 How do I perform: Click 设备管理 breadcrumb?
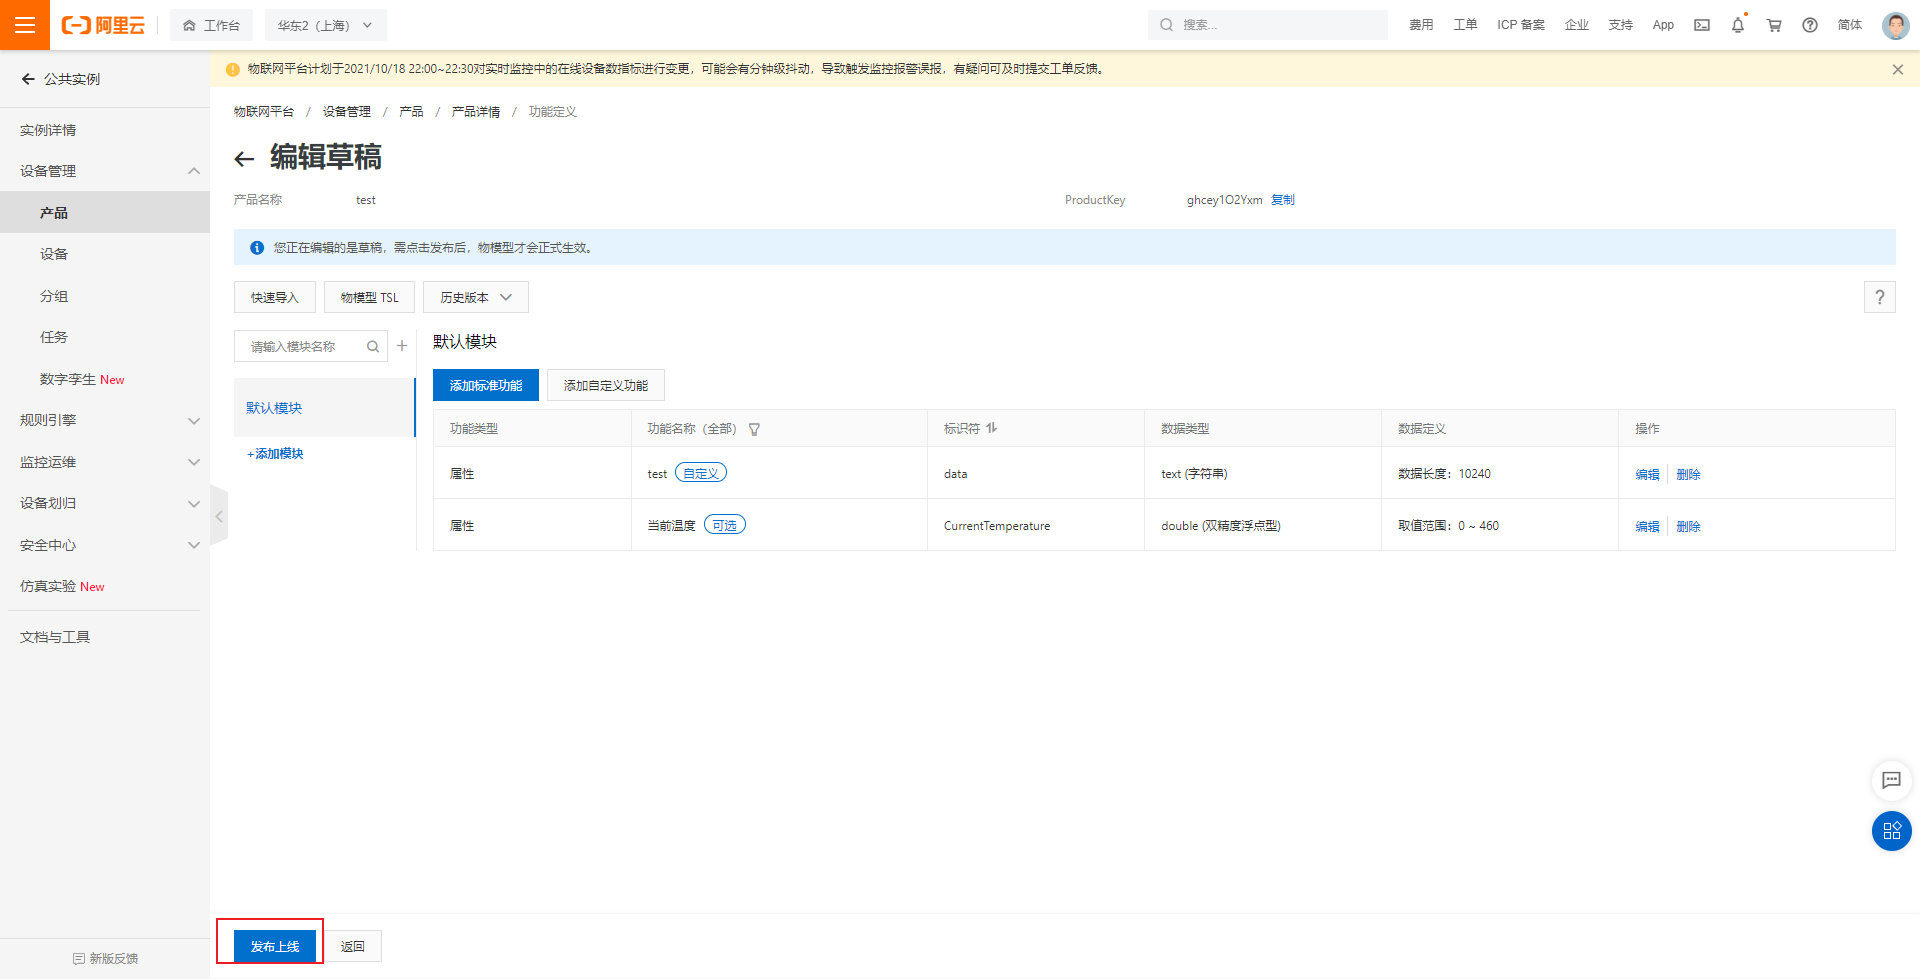click(x=347, y=112)
